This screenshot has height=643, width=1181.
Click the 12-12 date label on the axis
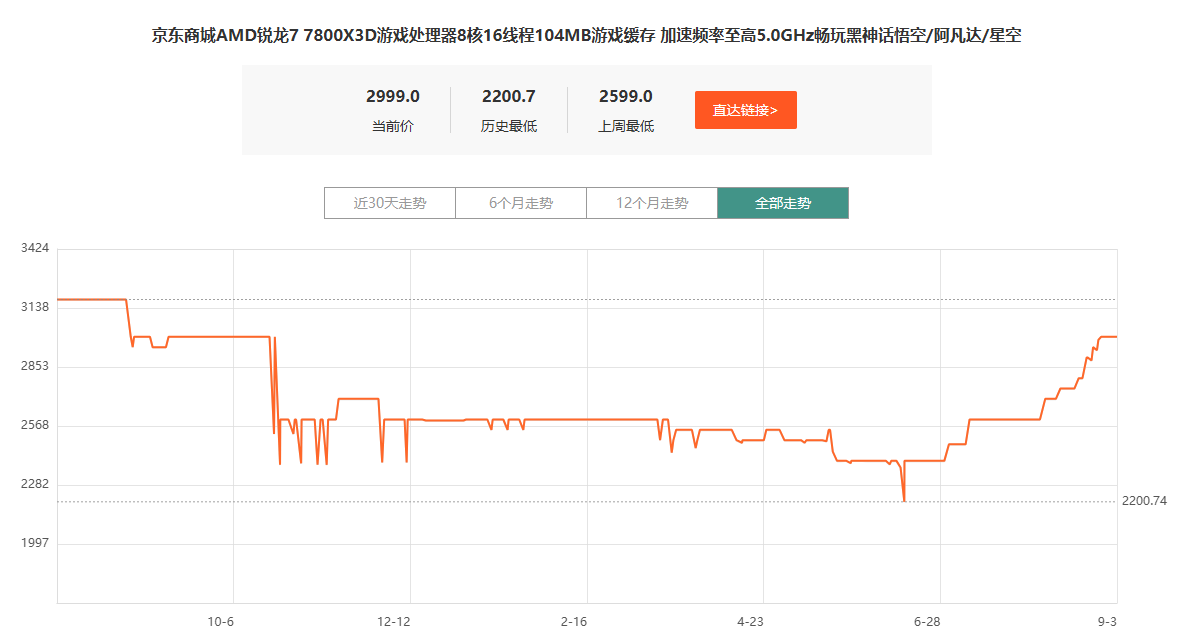396,621
